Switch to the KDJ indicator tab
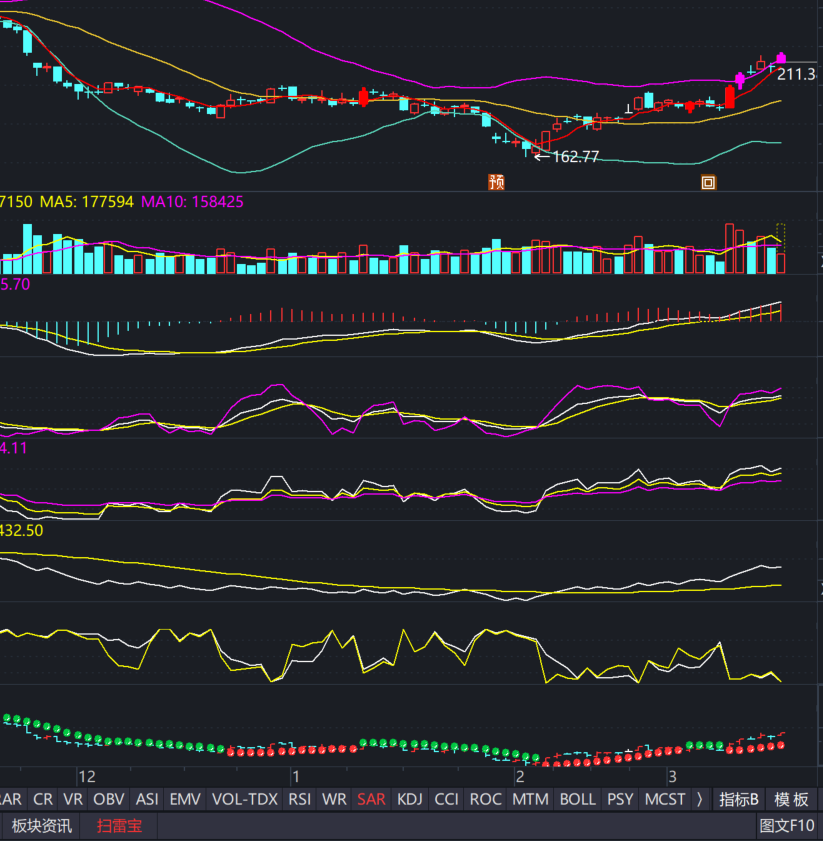The height and width of the screenshot is (841, 823). tap(409, 799)
